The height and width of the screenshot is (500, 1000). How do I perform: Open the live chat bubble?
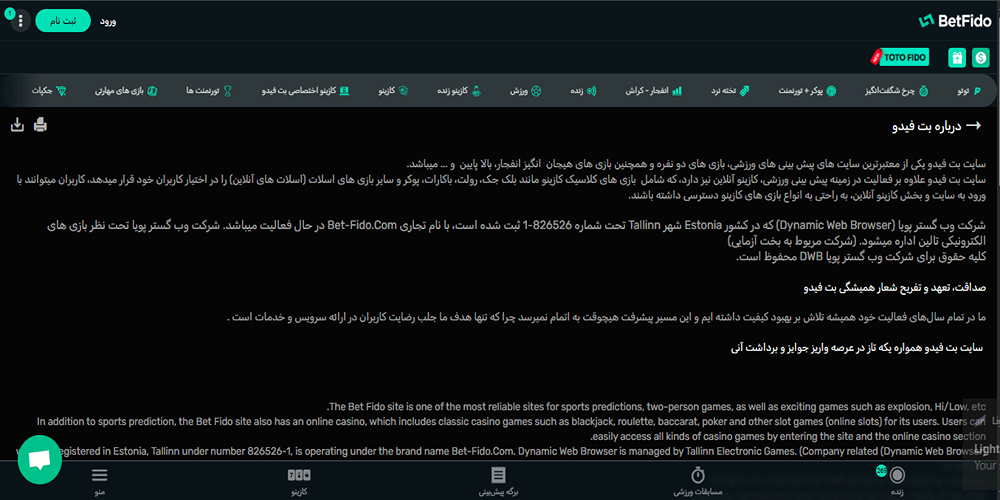39,459
